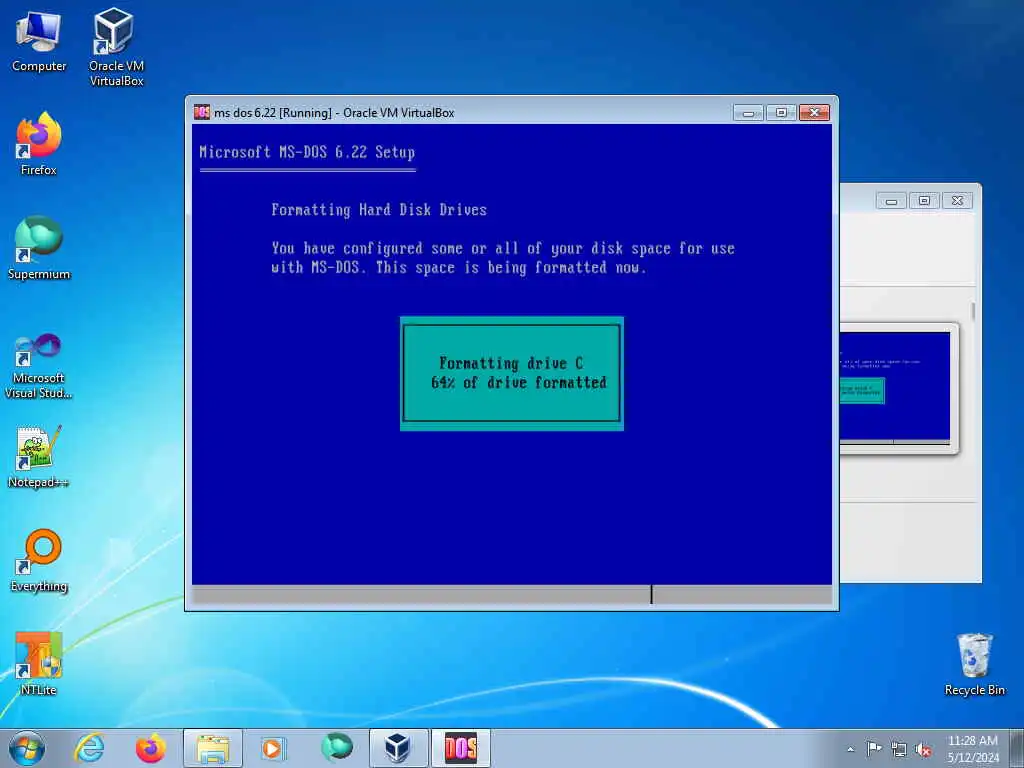Minimize the ms dos 6.22 VirtualBox window
The image size is (1024, 768).
click(x=748, y=112)
